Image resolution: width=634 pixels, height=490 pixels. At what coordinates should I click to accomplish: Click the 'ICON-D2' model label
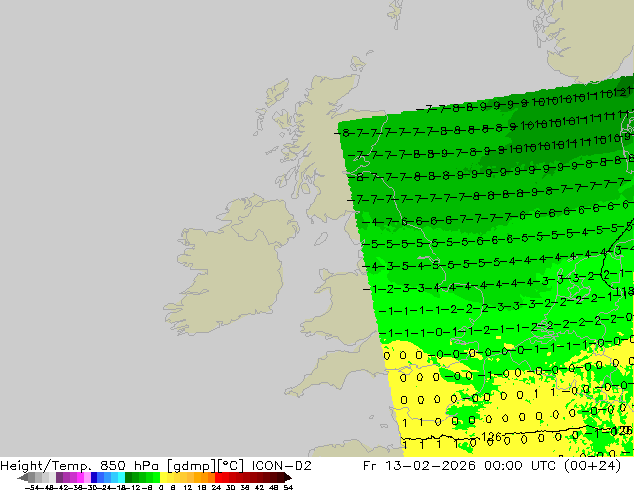(281, 466)
